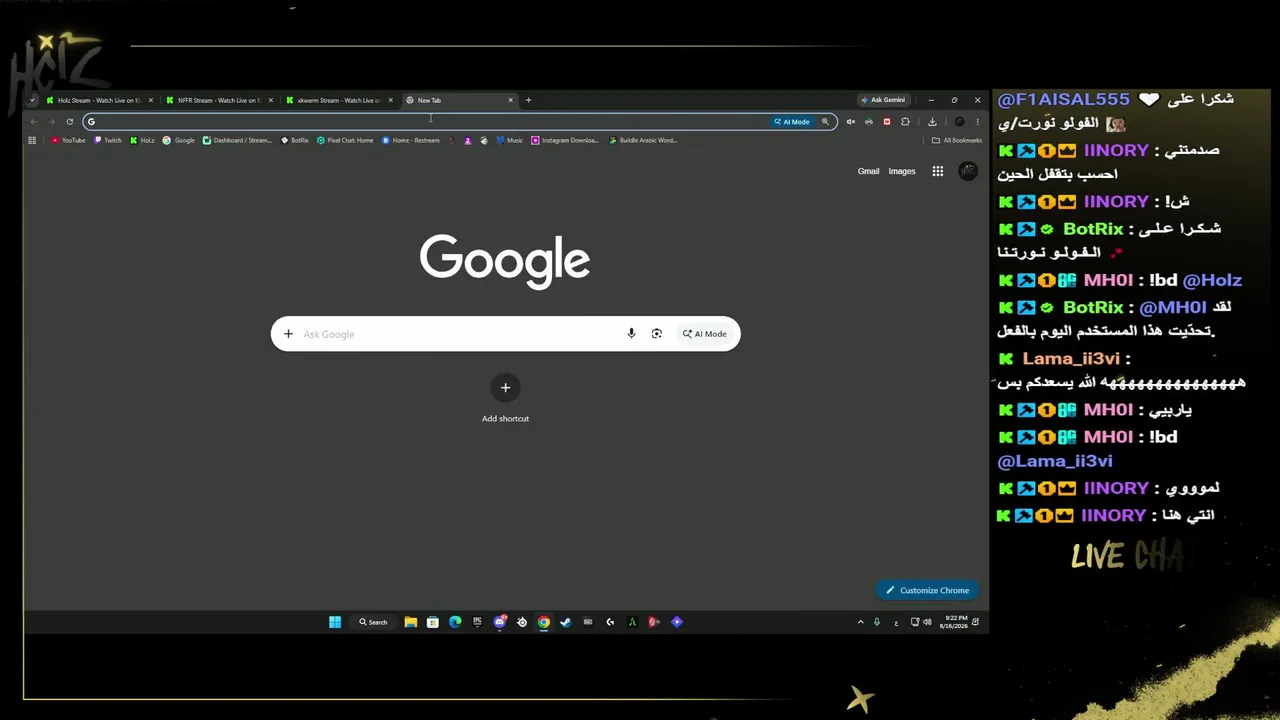
Task: Open the BotRix bookmark
Action: tap(295, 140)
